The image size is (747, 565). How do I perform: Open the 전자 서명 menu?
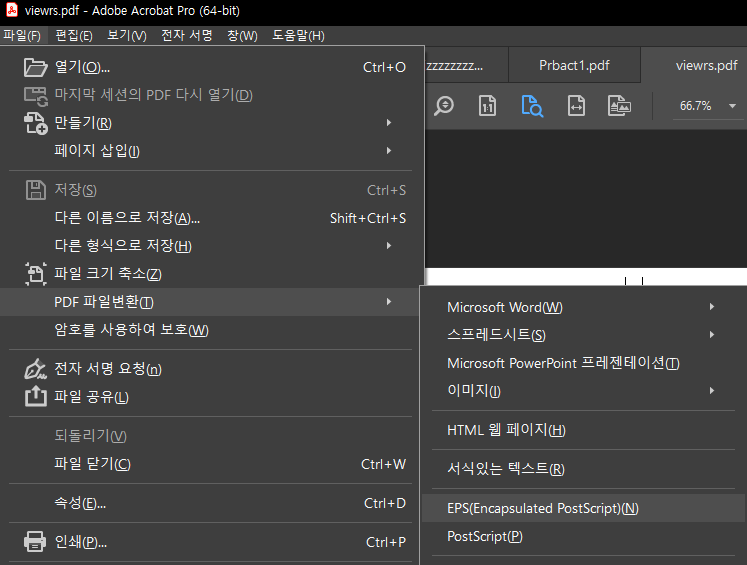coord(187,36)
